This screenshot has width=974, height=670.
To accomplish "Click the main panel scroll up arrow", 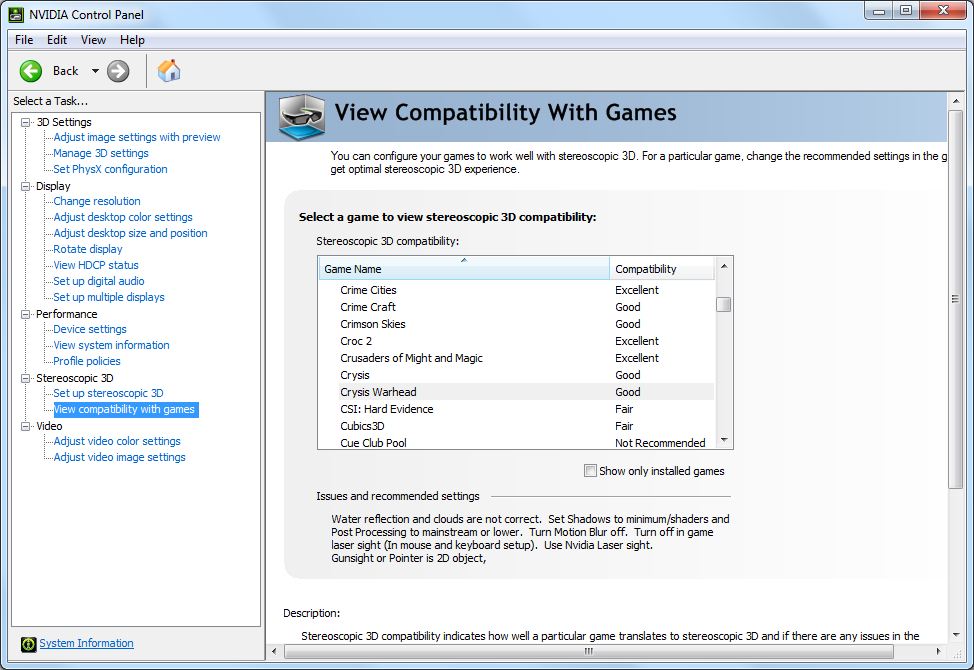I will pos(955,101).
